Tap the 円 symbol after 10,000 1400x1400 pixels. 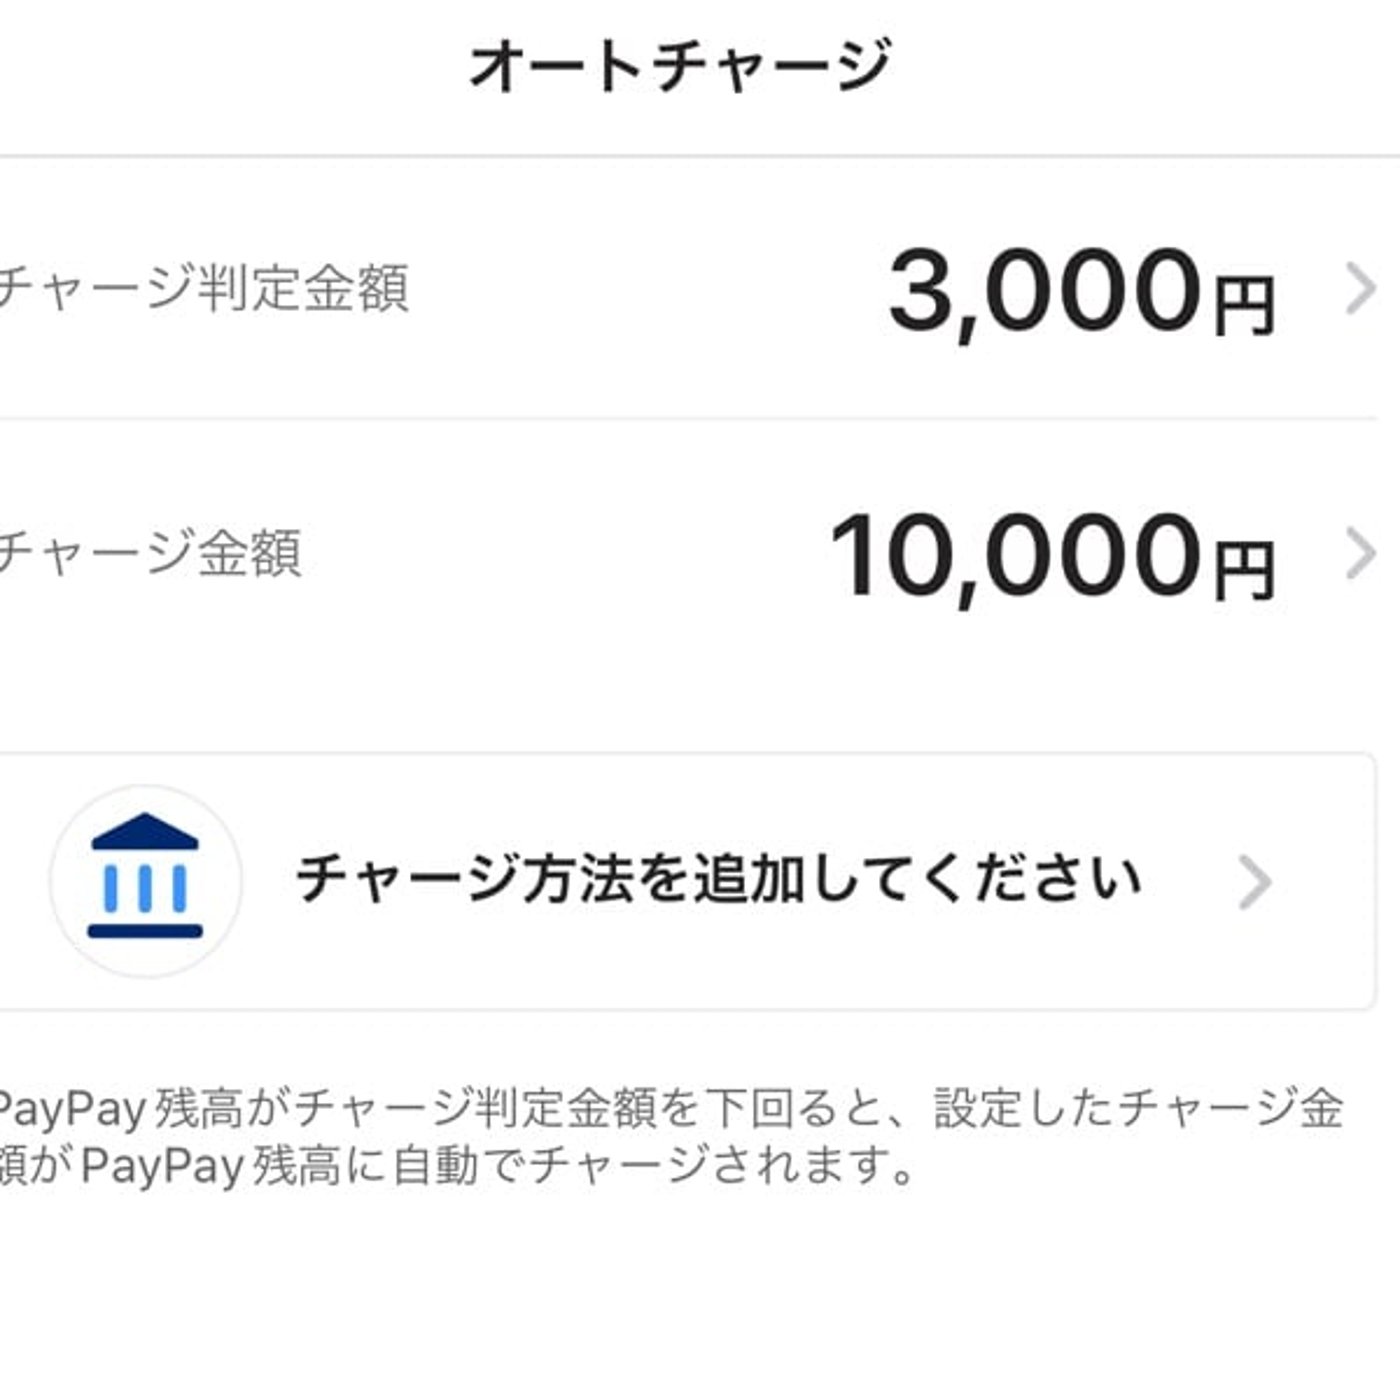pos(1244,569)
